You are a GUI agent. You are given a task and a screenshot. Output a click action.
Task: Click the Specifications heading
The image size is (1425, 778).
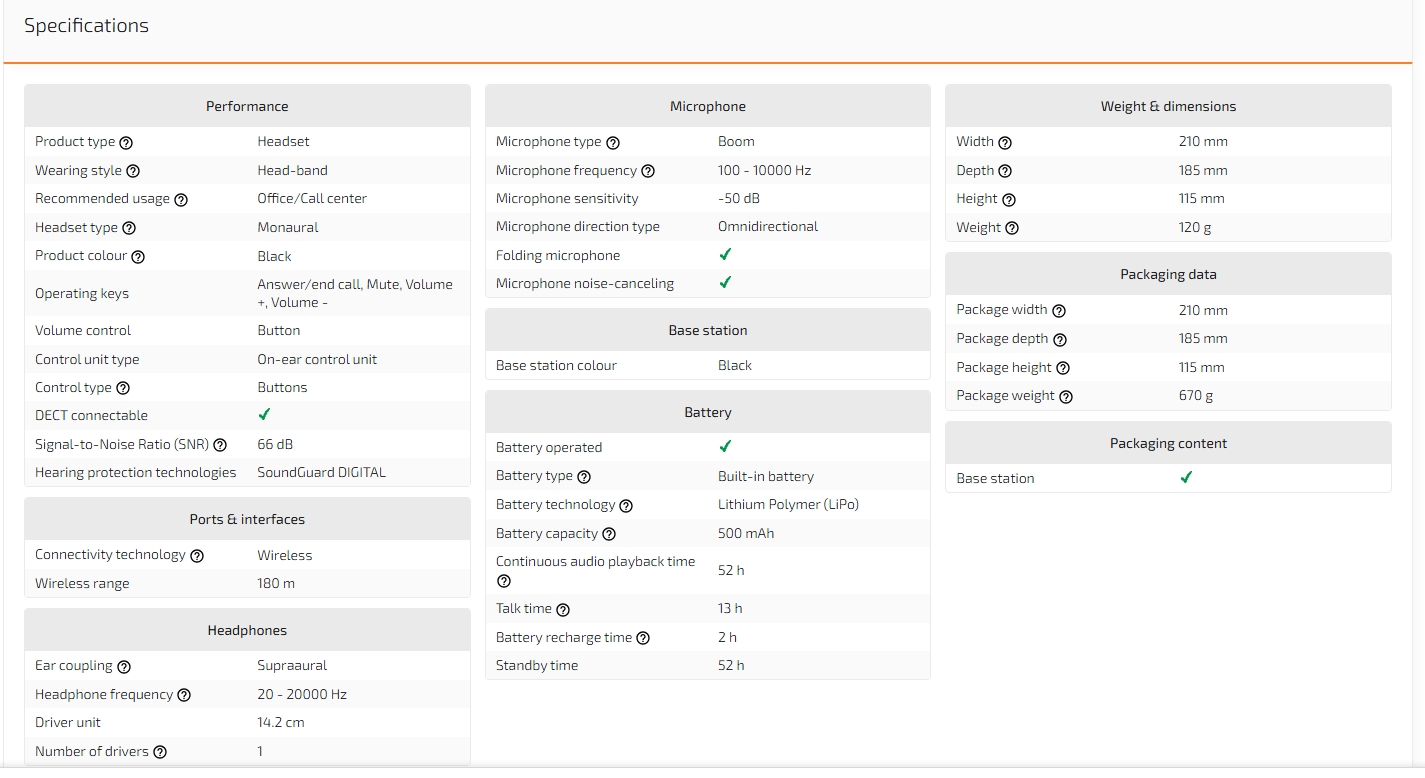coord(86,26)
